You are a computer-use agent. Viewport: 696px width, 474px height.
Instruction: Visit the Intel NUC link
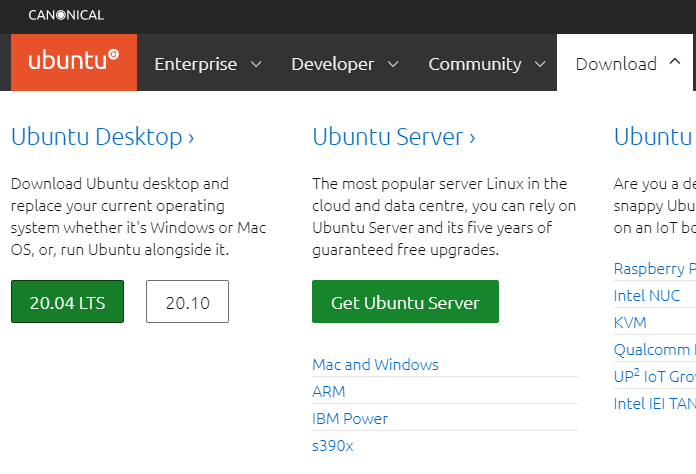click(646, 296)
